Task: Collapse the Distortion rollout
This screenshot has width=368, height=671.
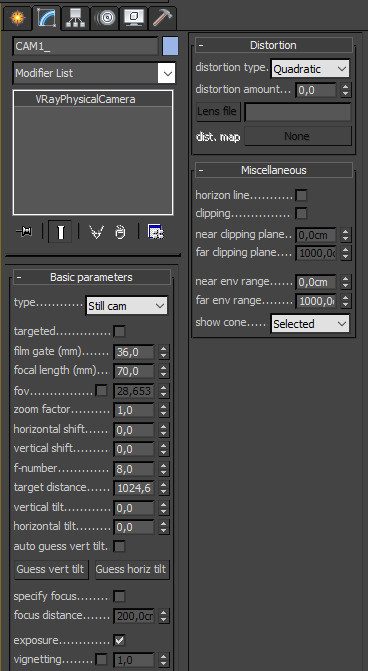Action: pyautogui.click(x=274, y=45)
